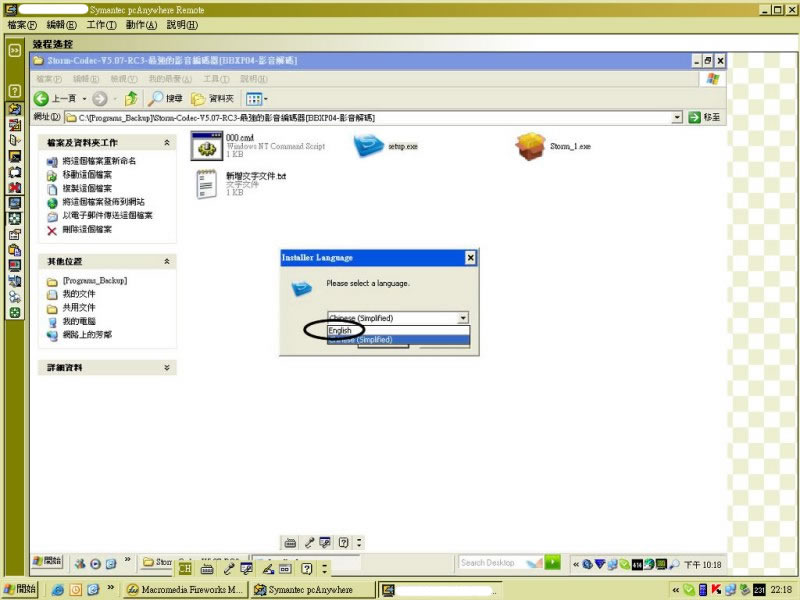Select the setup.exe file icon

pos(368,146)
